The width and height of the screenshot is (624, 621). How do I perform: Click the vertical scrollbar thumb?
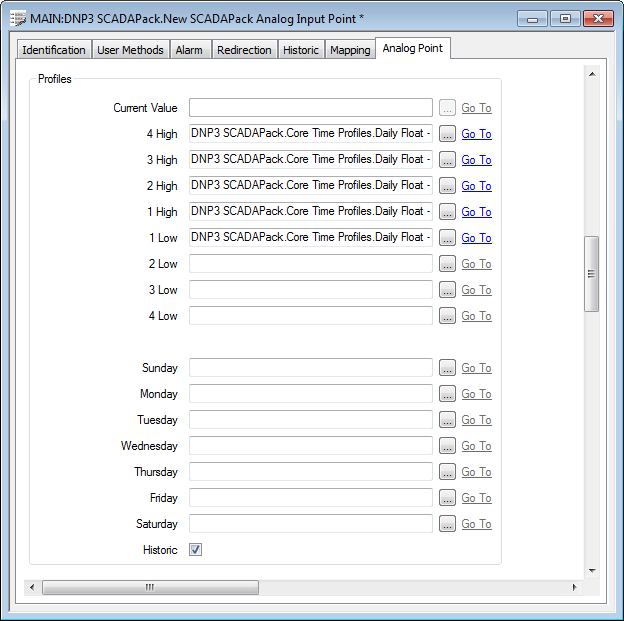[592, 274]
